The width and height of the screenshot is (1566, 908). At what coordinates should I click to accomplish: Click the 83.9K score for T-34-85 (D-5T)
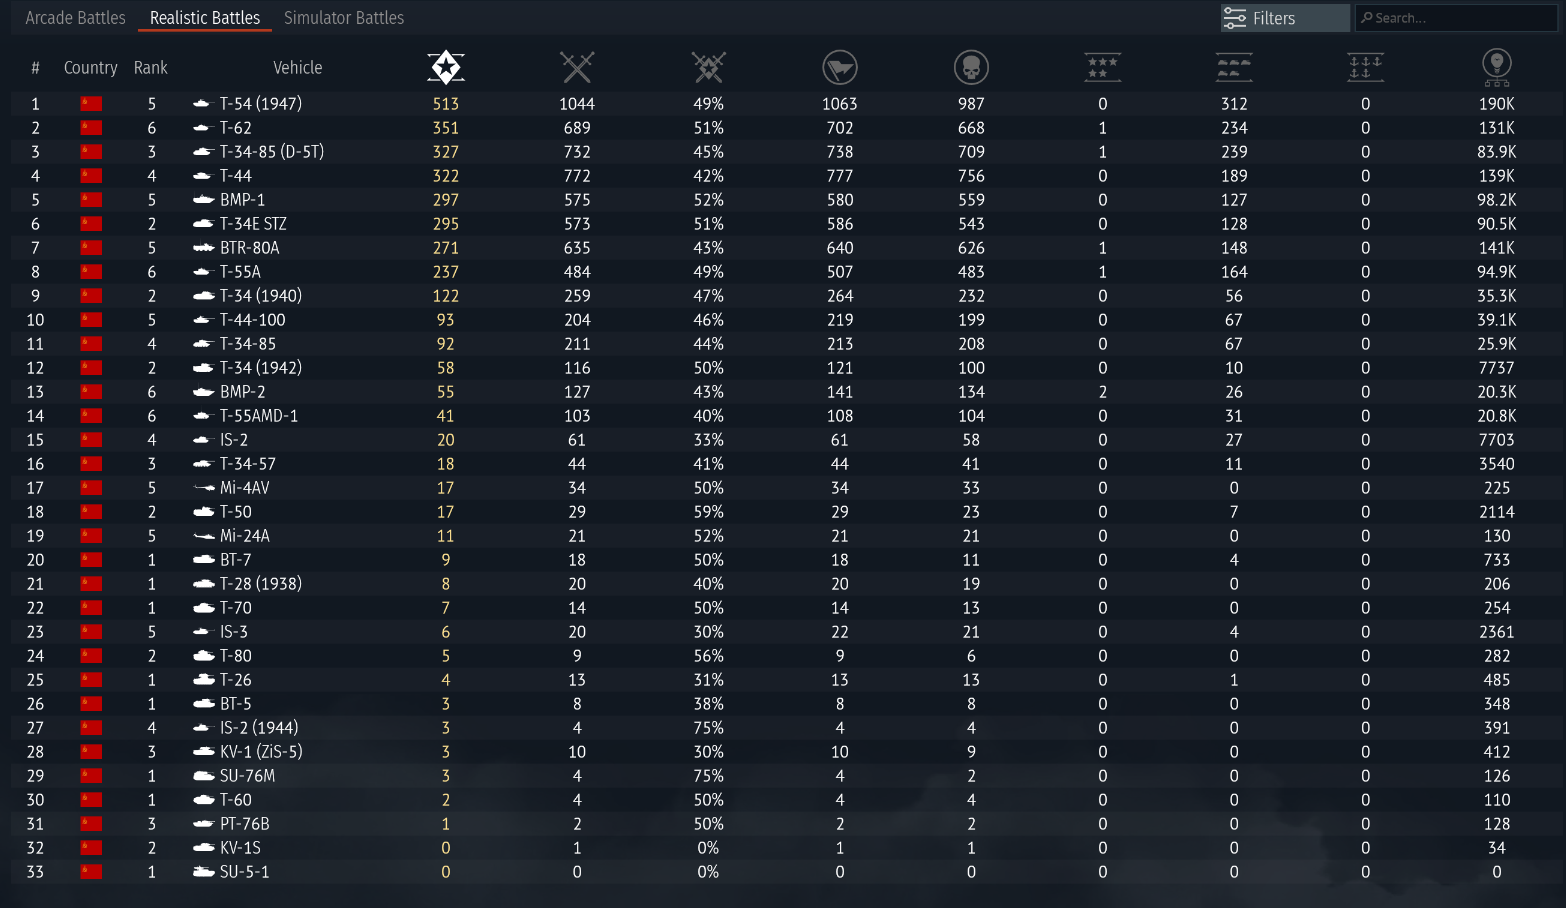click(1497, 152)
